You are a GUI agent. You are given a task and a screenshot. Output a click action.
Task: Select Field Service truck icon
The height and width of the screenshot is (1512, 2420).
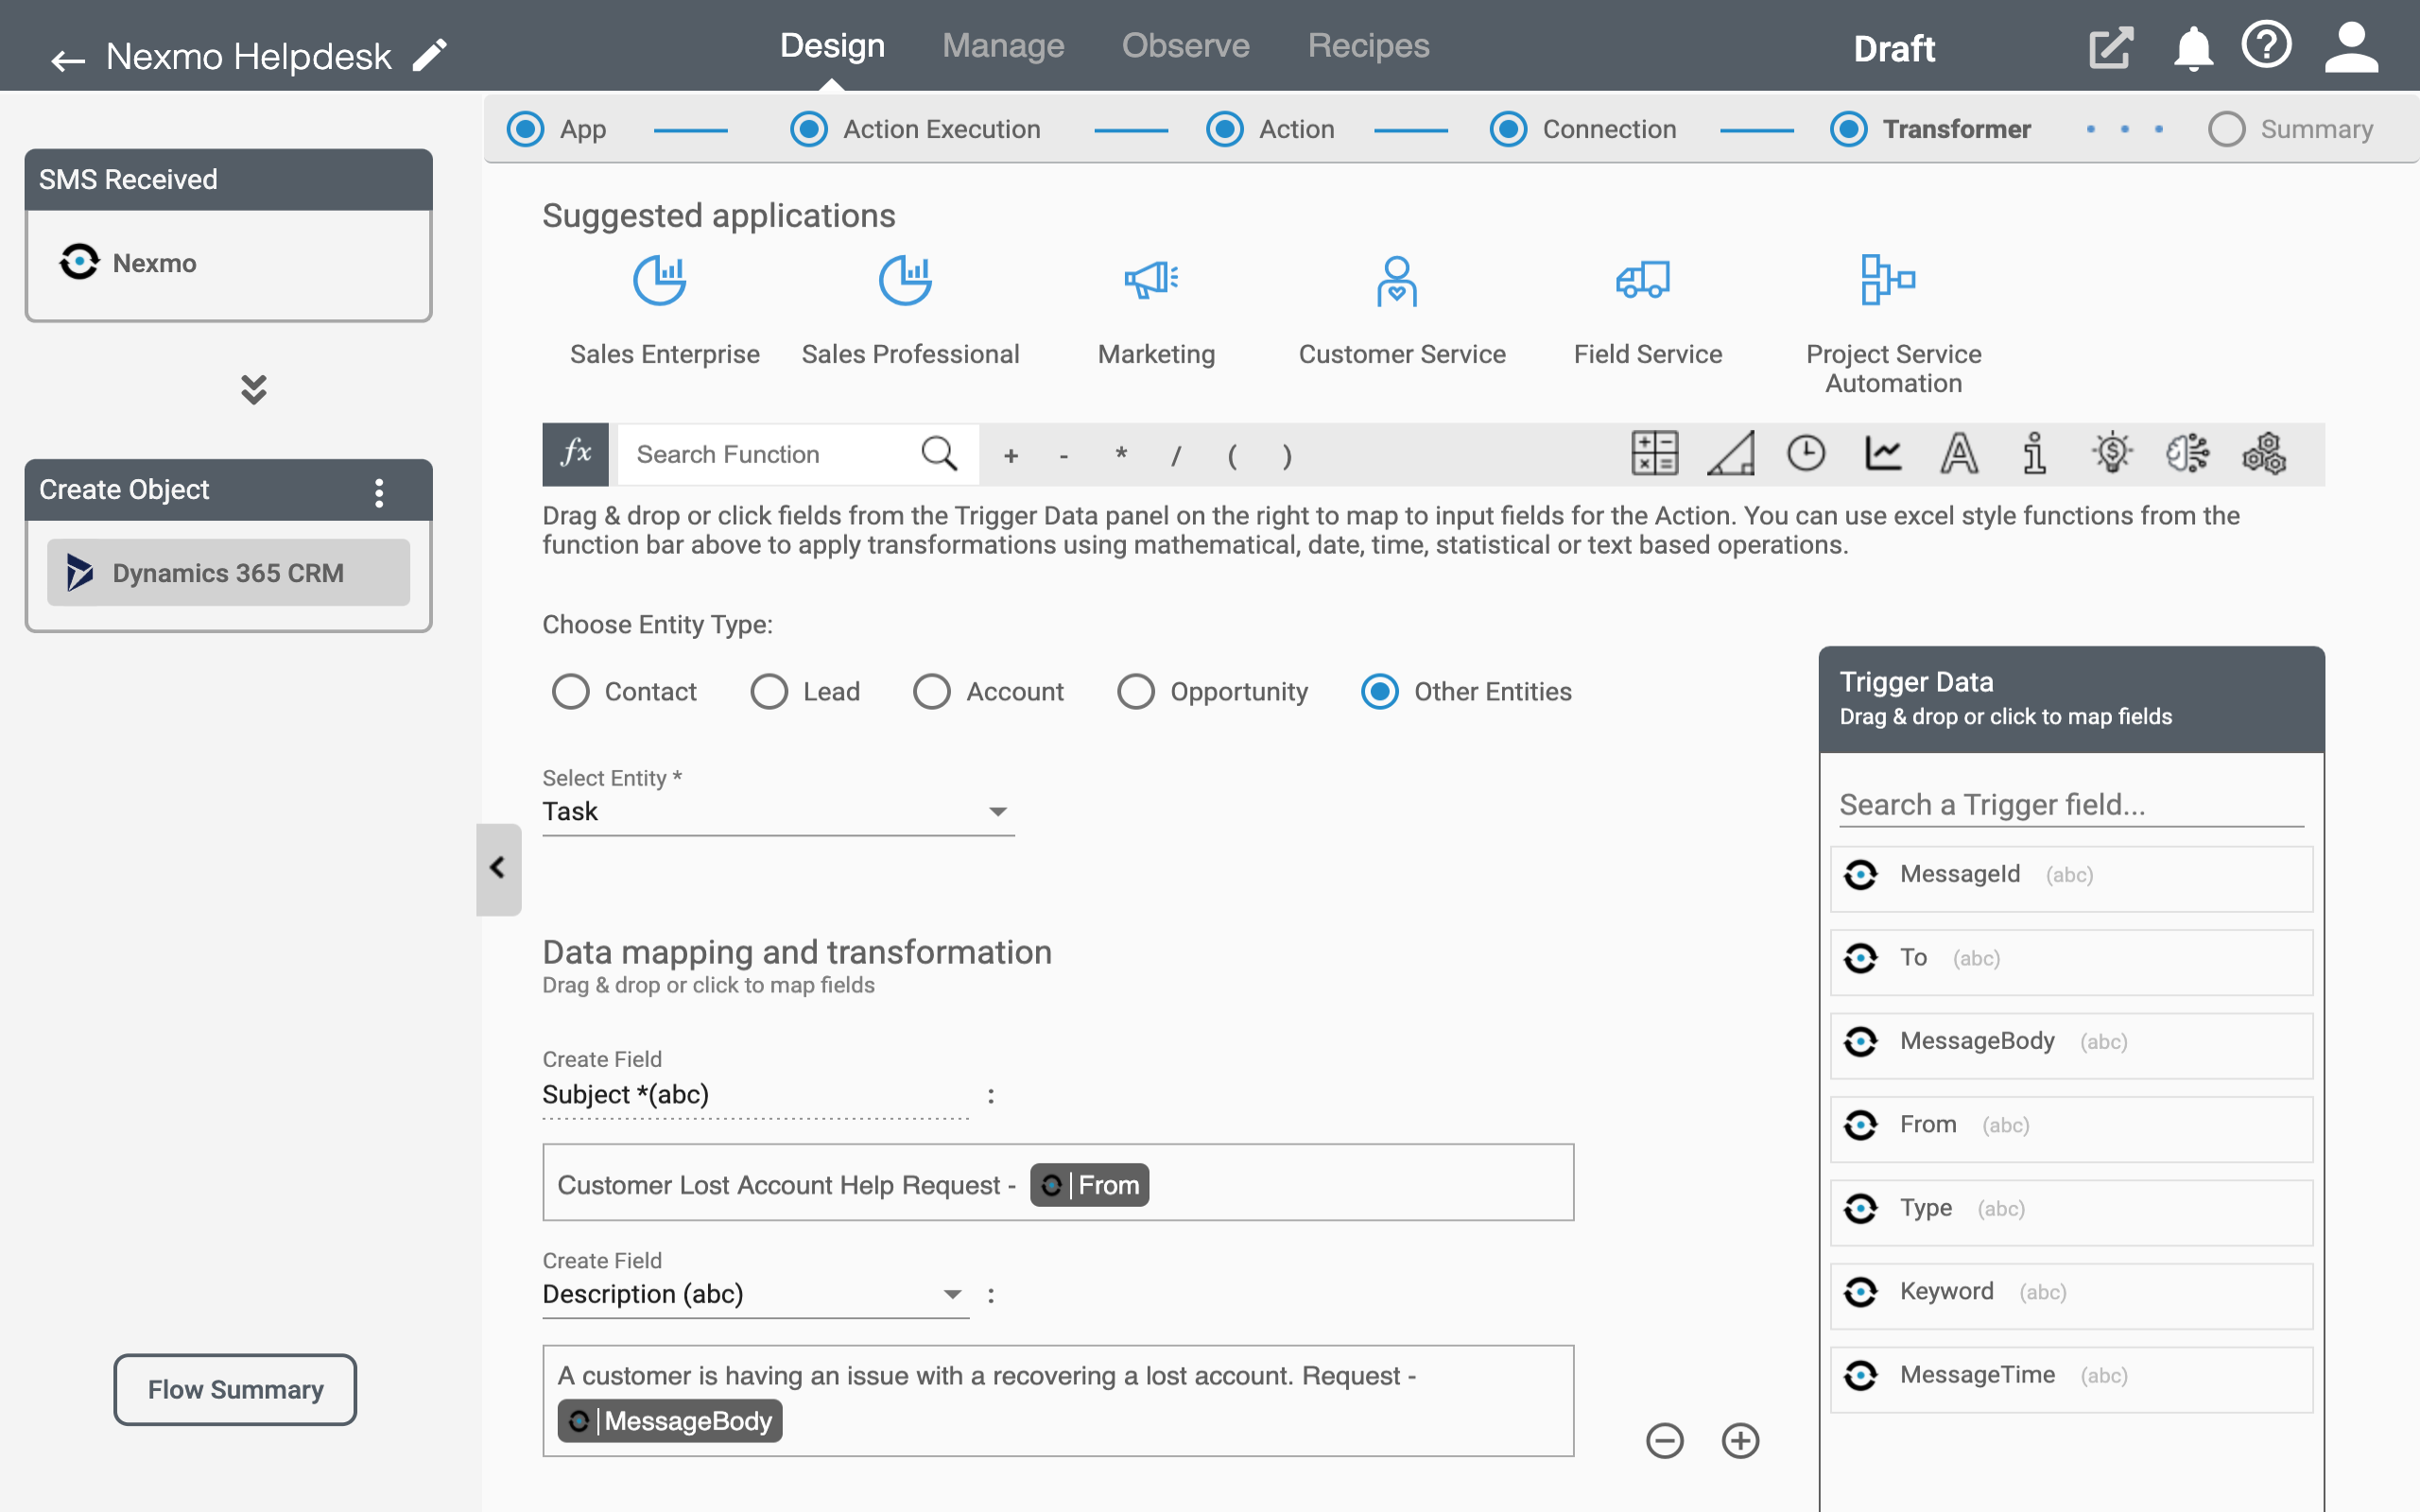[x=1643, y=280]
